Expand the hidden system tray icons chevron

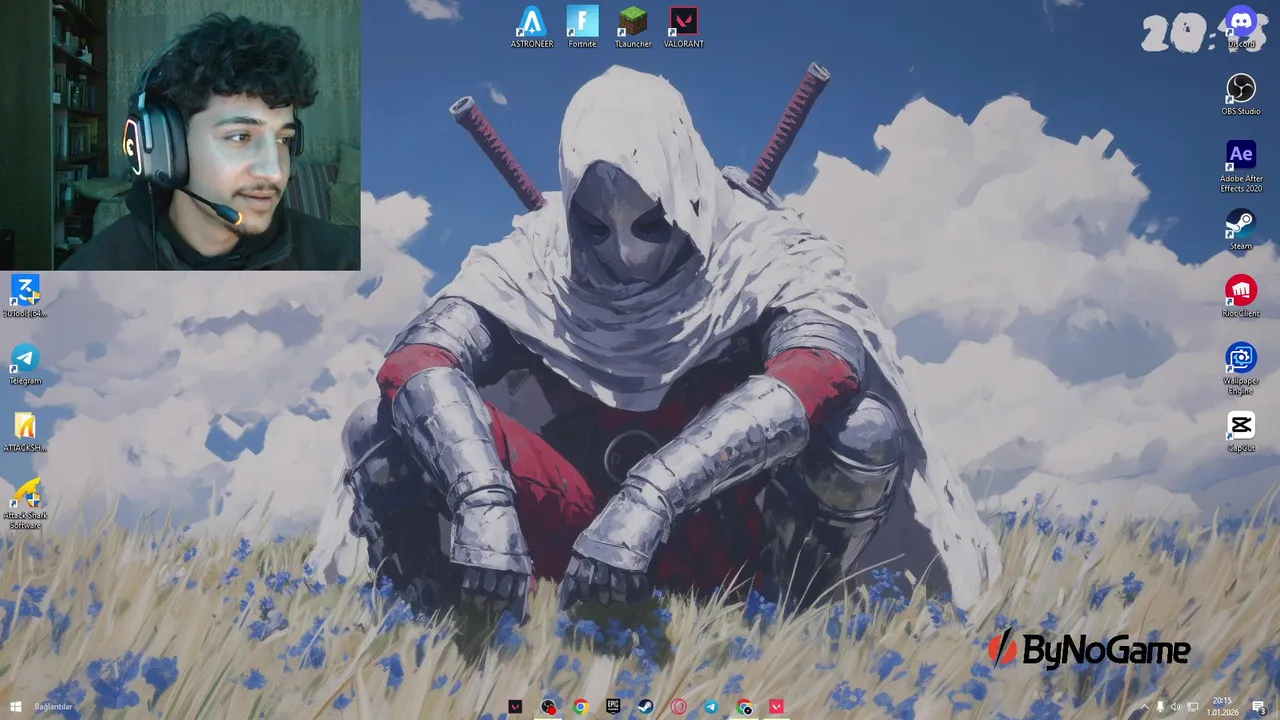(1145, 707)
